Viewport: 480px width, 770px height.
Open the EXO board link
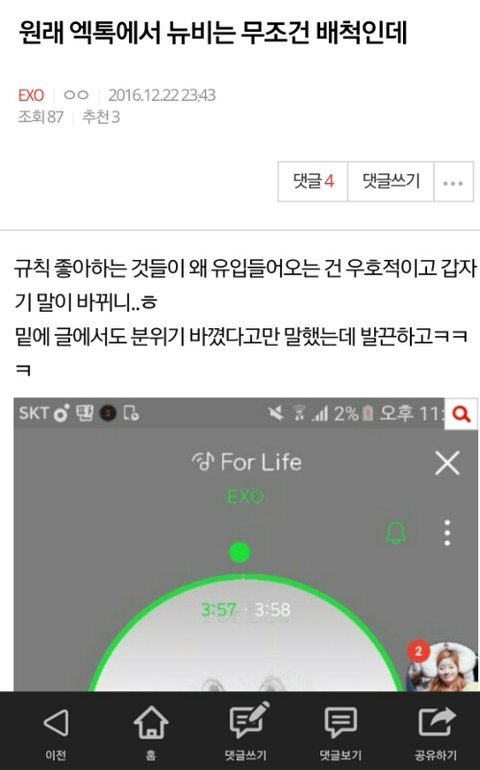click(31, 95)
